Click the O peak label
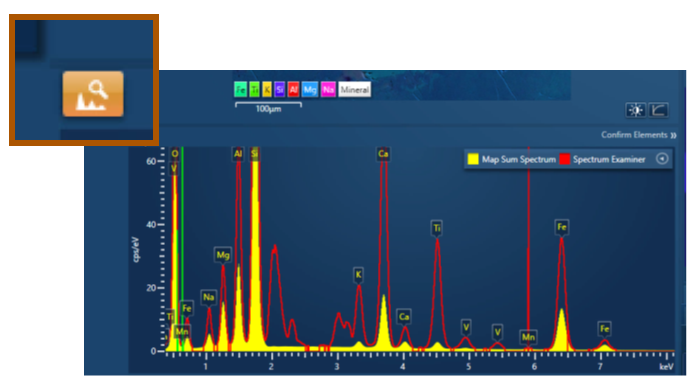696x383 pixels. [175, 154]
